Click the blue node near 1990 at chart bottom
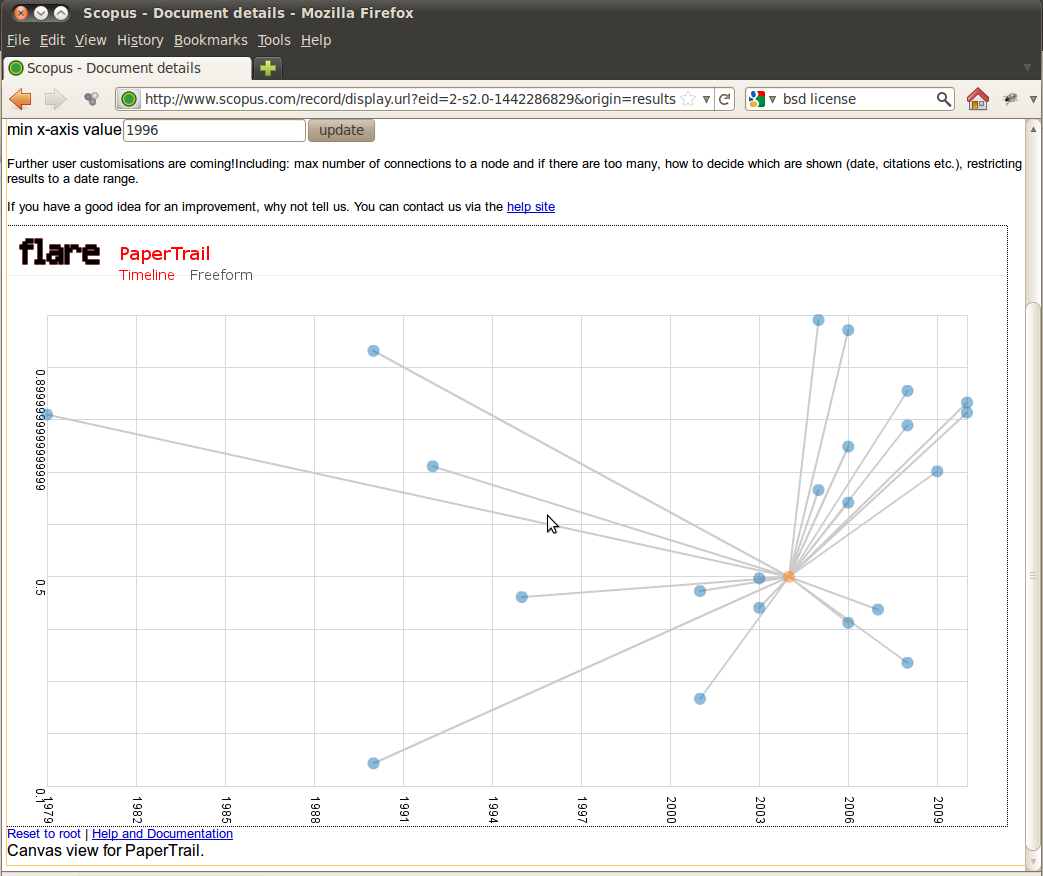The image size is (1043, 876). (373, 763)
